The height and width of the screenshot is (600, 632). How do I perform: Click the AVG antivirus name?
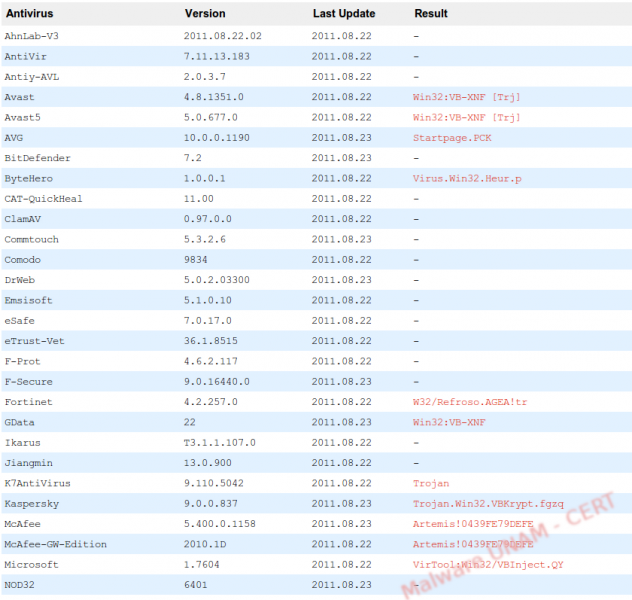[14, 138]
